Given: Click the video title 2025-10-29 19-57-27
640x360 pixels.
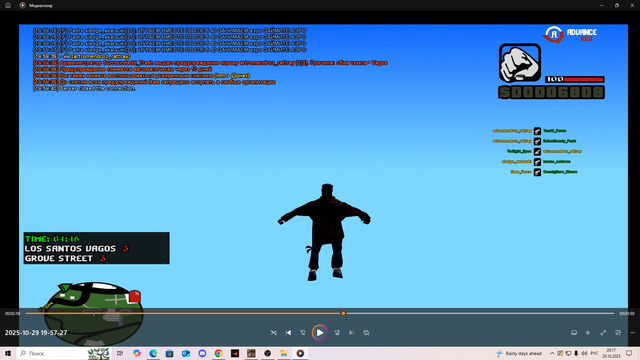Looking at the screenshot, I should point(36,333).
